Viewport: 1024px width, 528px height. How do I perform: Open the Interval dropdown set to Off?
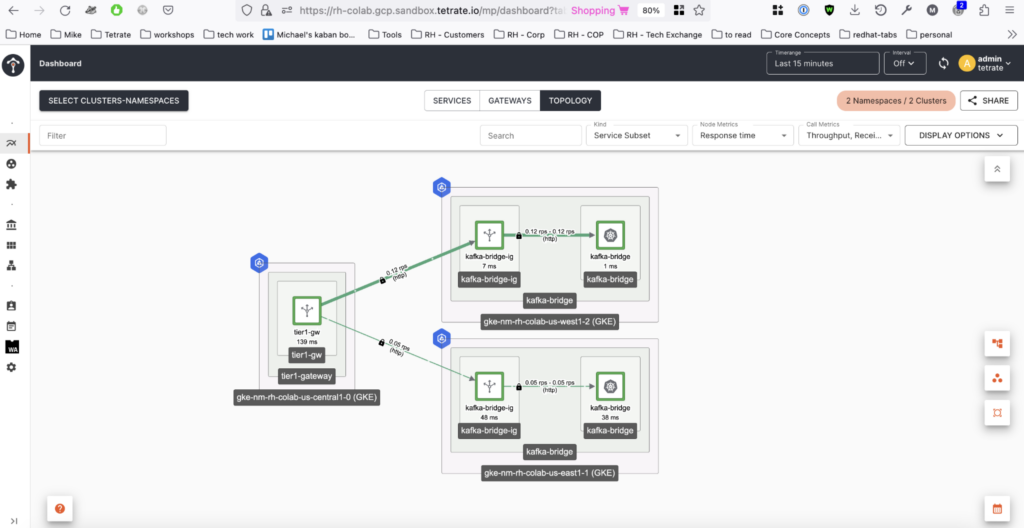click(905, 63)
